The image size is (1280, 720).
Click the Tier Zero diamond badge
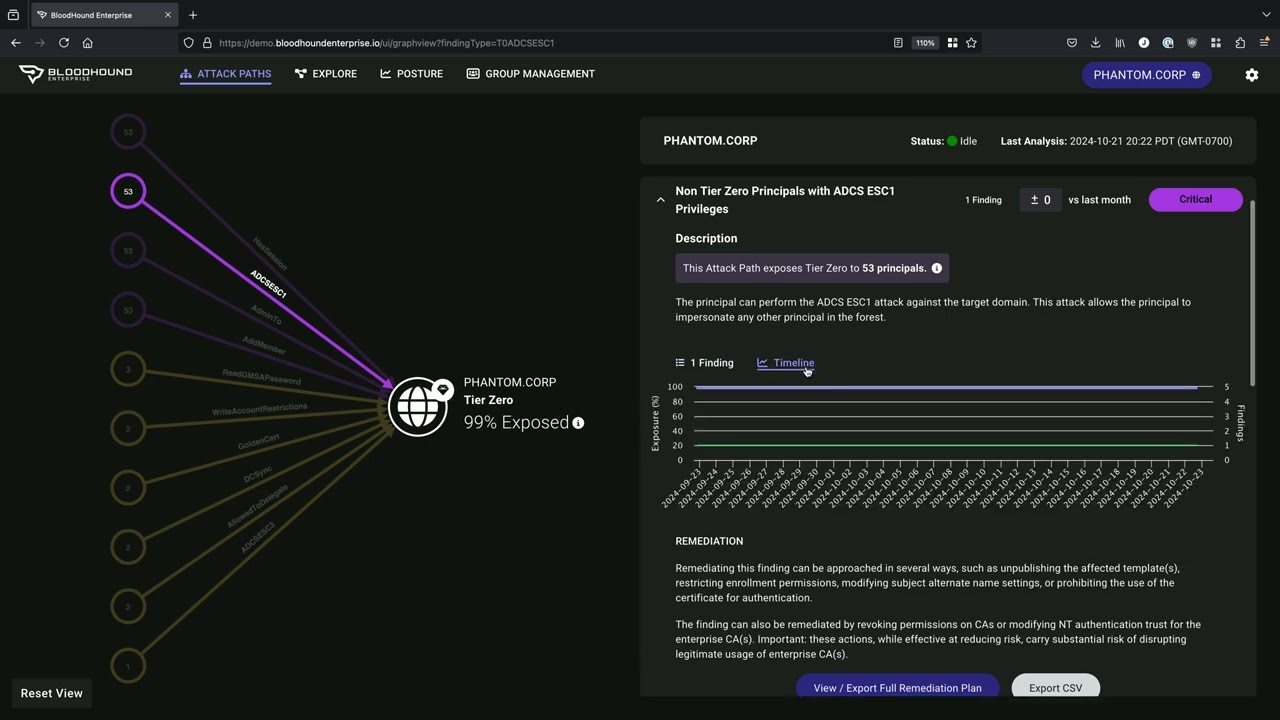point(442,390)
